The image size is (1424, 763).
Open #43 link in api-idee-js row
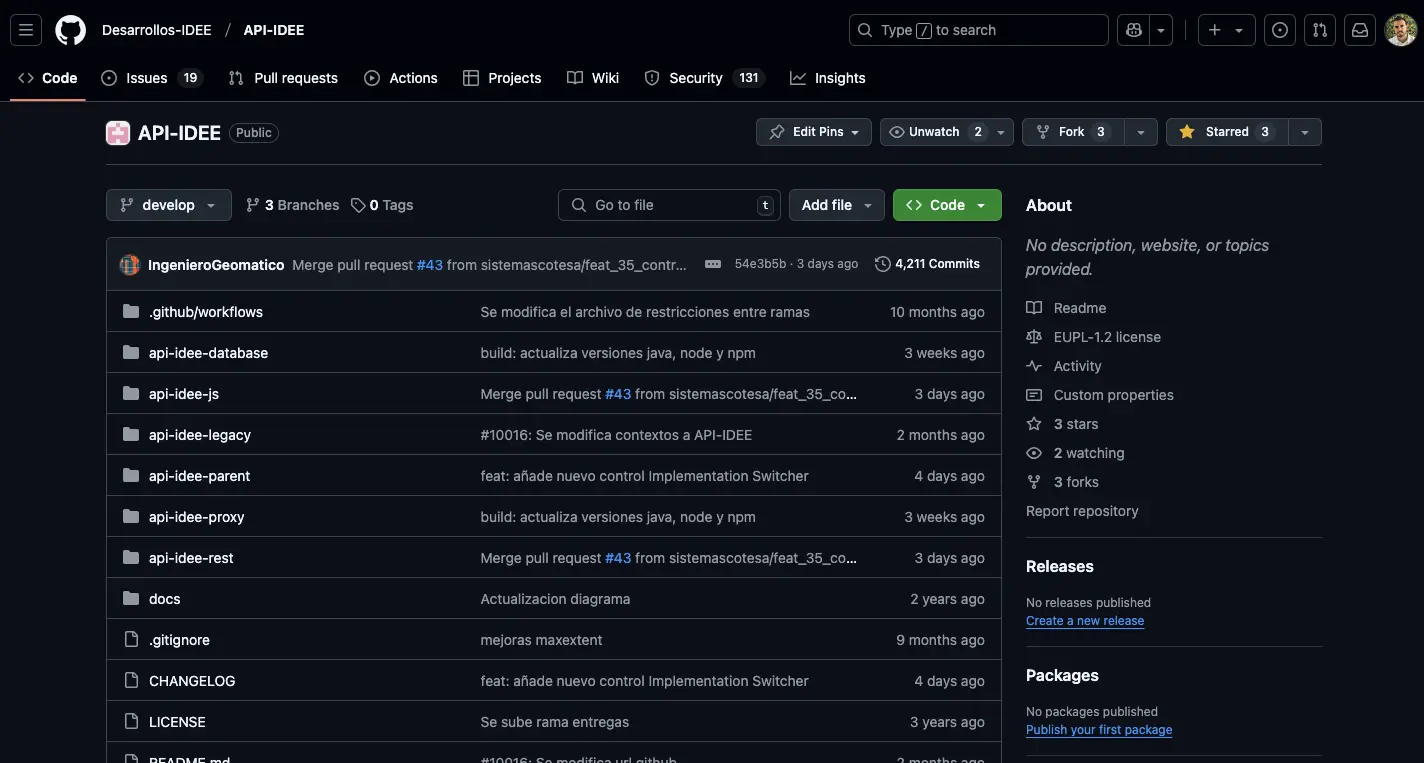click(x=618, y=394)
